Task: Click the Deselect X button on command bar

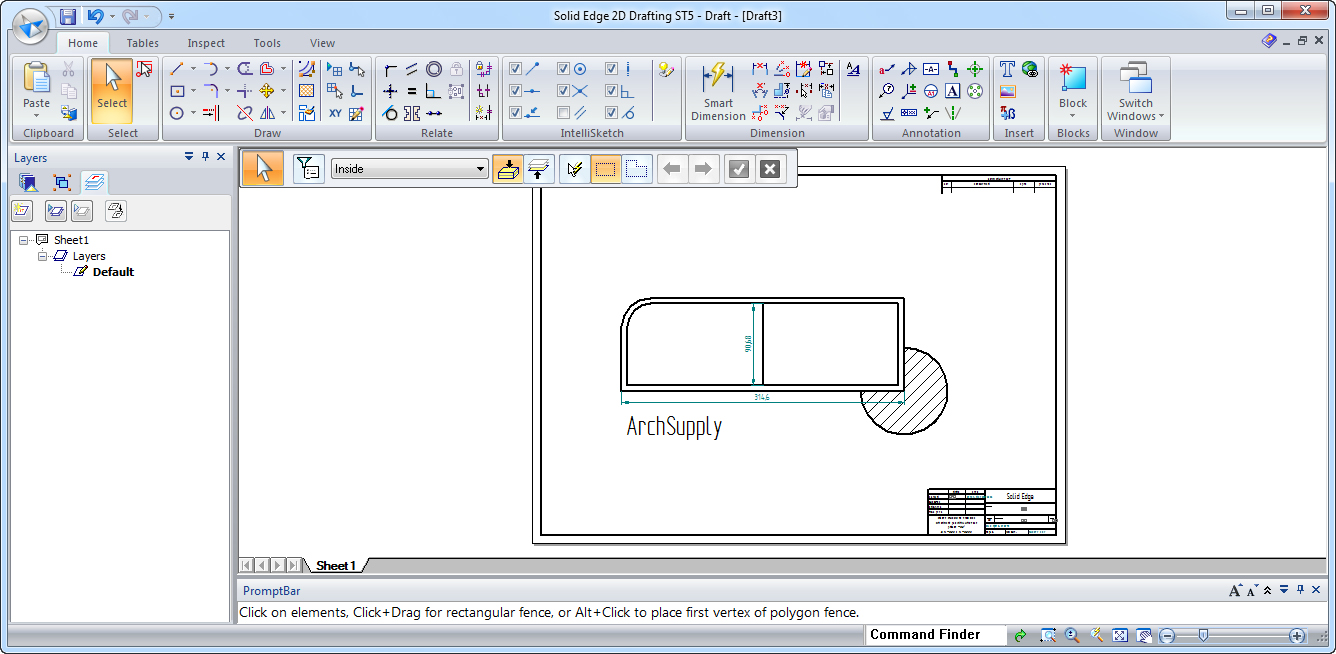Action: point(769,169)
